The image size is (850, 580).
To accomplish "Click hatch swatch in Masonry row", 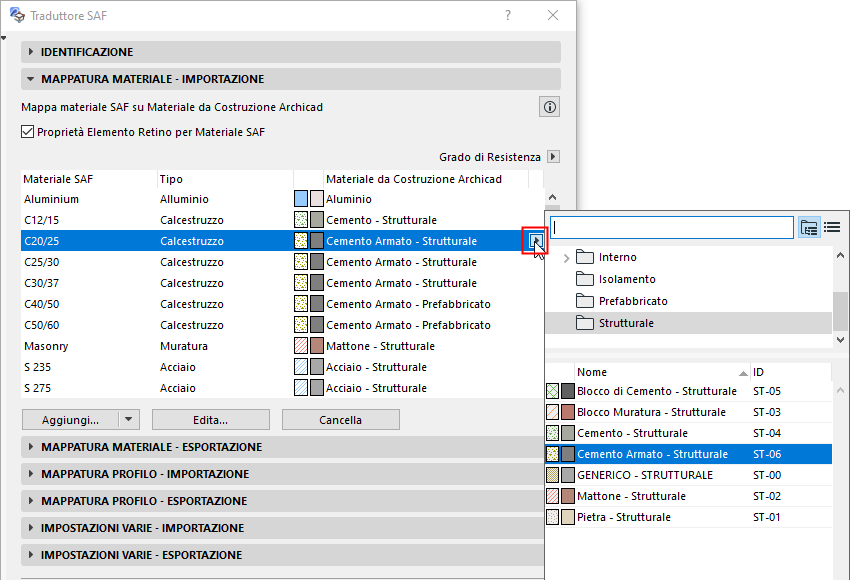I will pyautogui.click(x=301, y=346).
